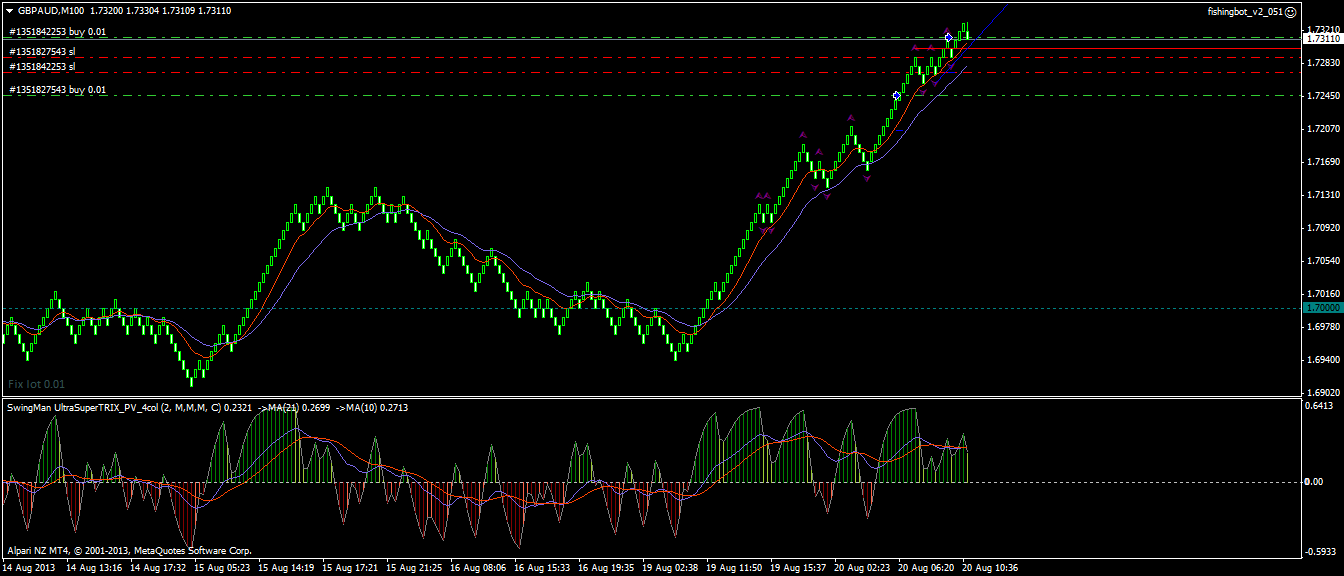Click the 15 Aug 14:19 time axis label
The height and width of the screenshot is (576, 1344).
tap(286, 567)
